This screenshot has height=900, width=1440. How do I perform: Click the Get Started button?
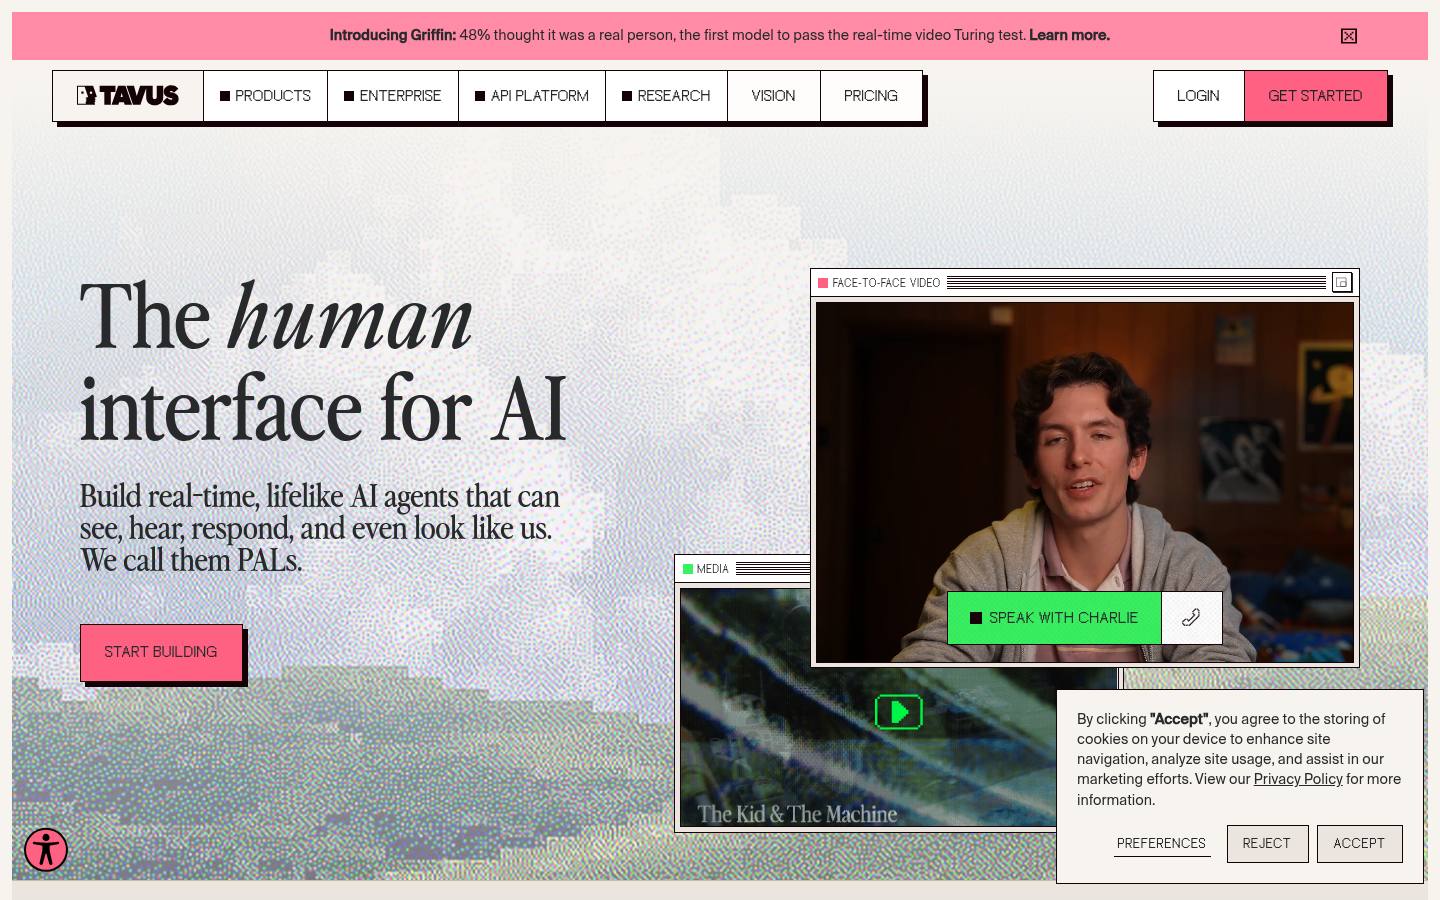[1315, 96]
